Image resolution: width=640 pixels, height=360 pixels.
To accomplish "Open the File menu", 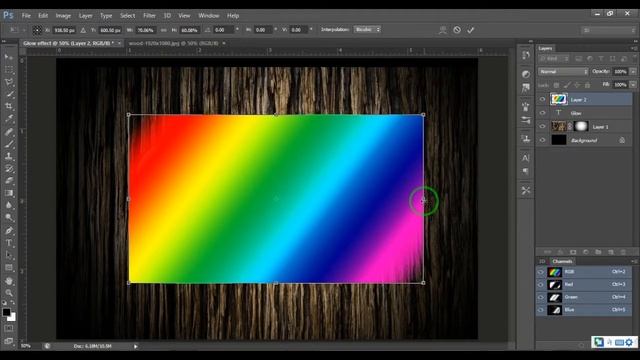I will (x=26, y=16).
